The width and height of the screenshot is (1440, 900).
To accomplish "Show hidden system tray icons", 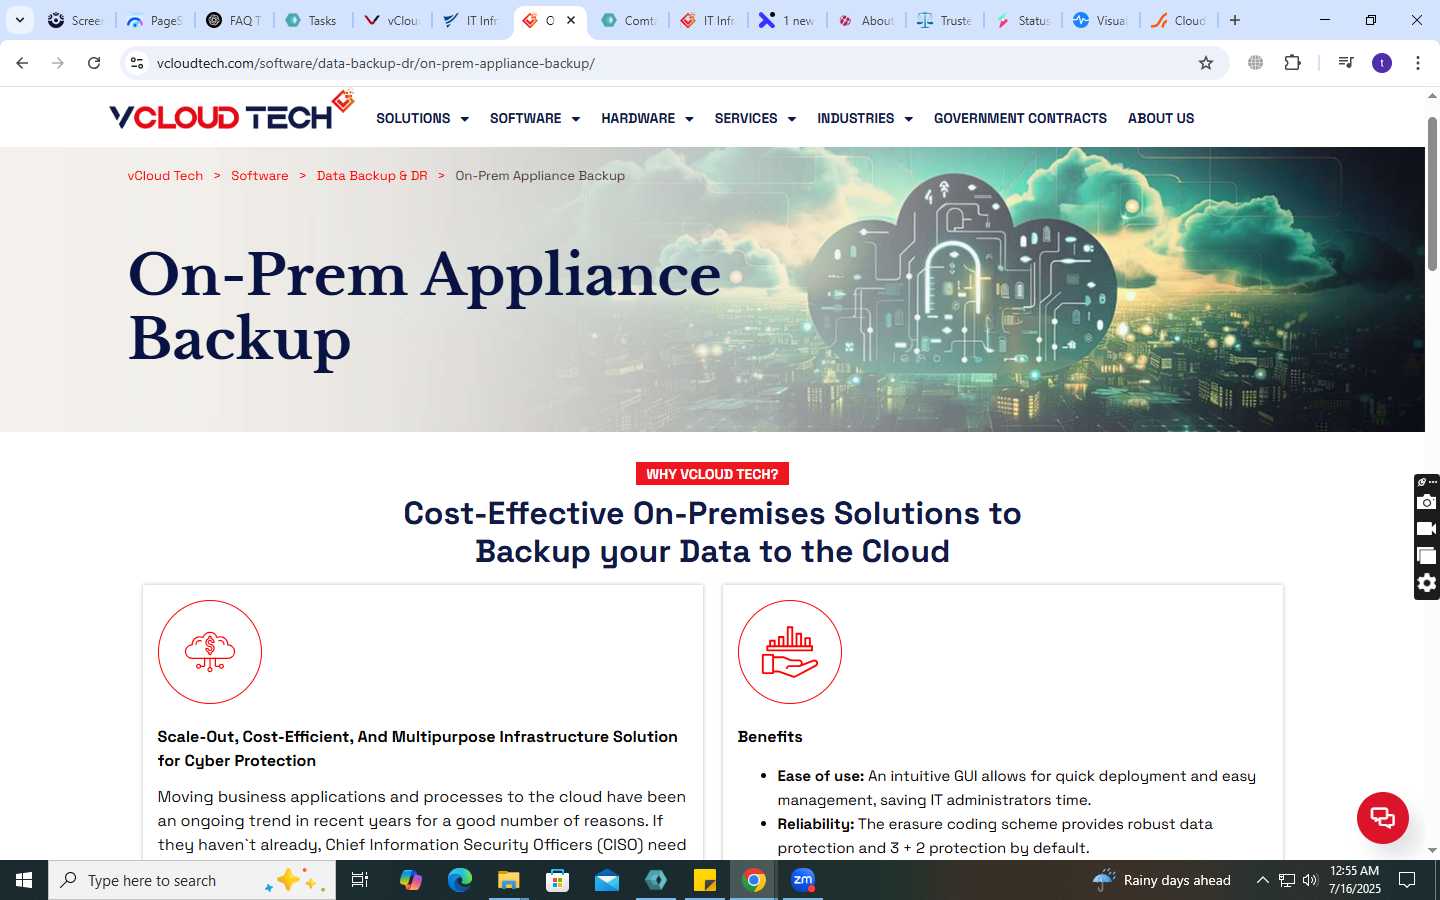I will [x=1262, y=880].
